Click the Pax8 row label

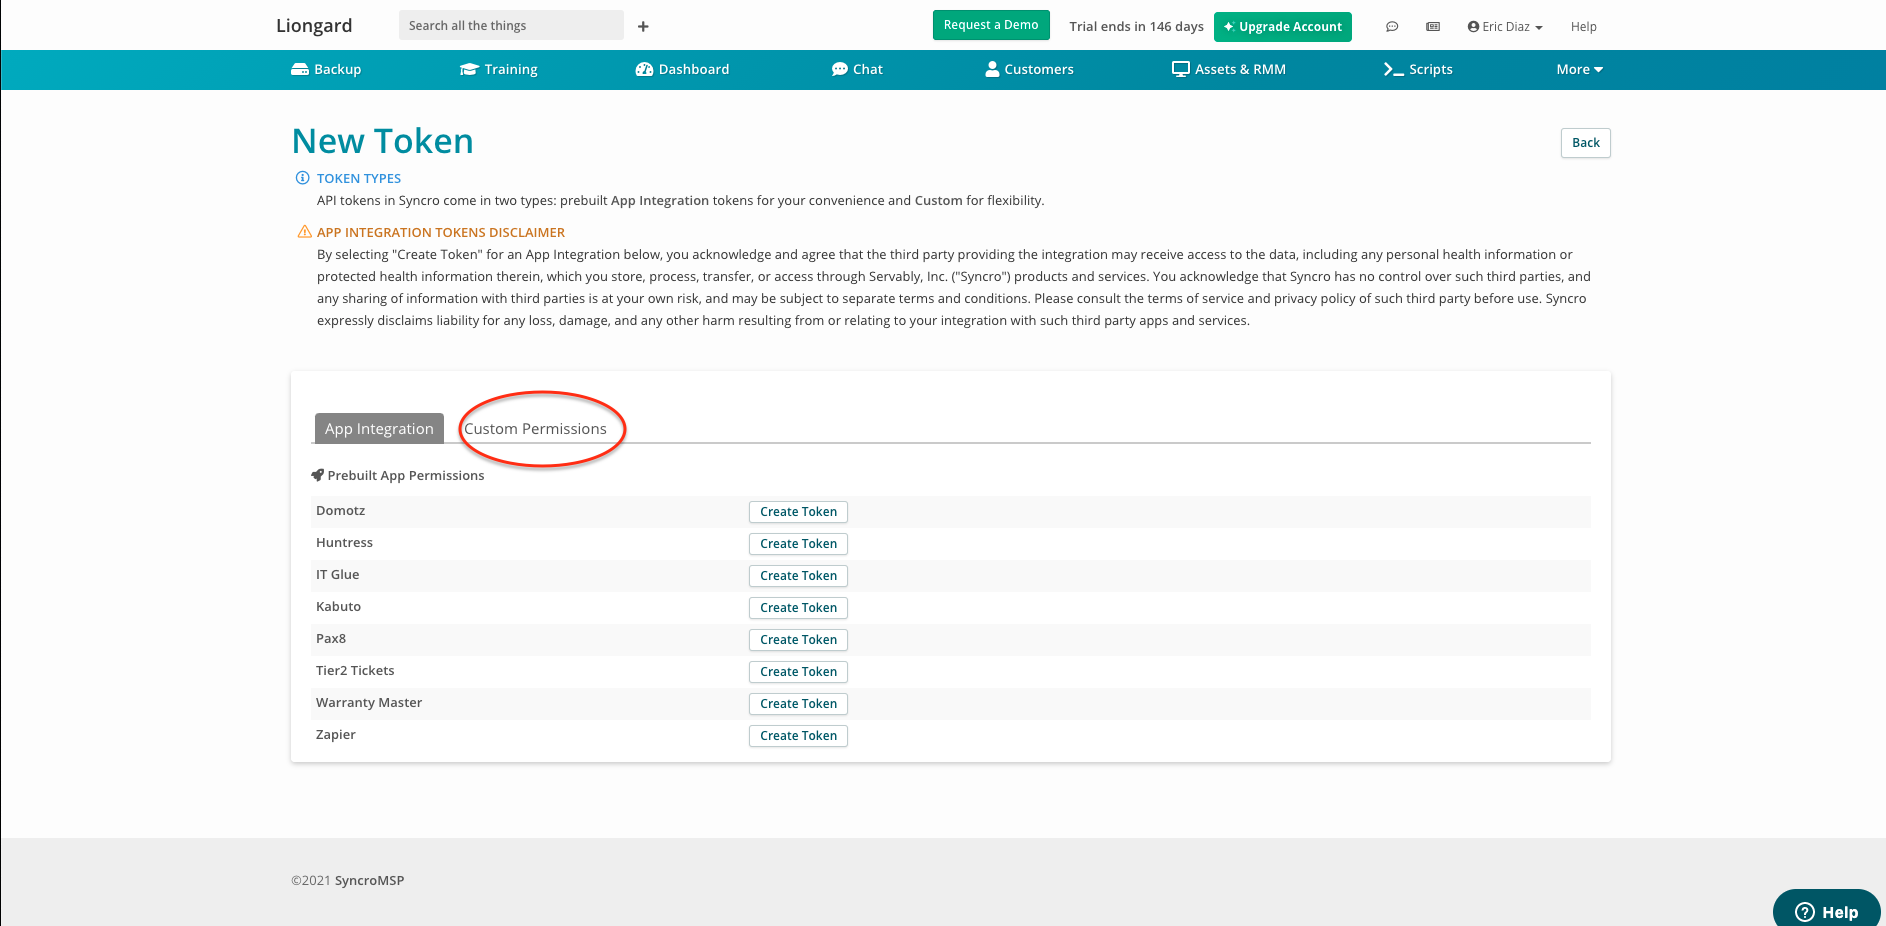click(331, 639)
